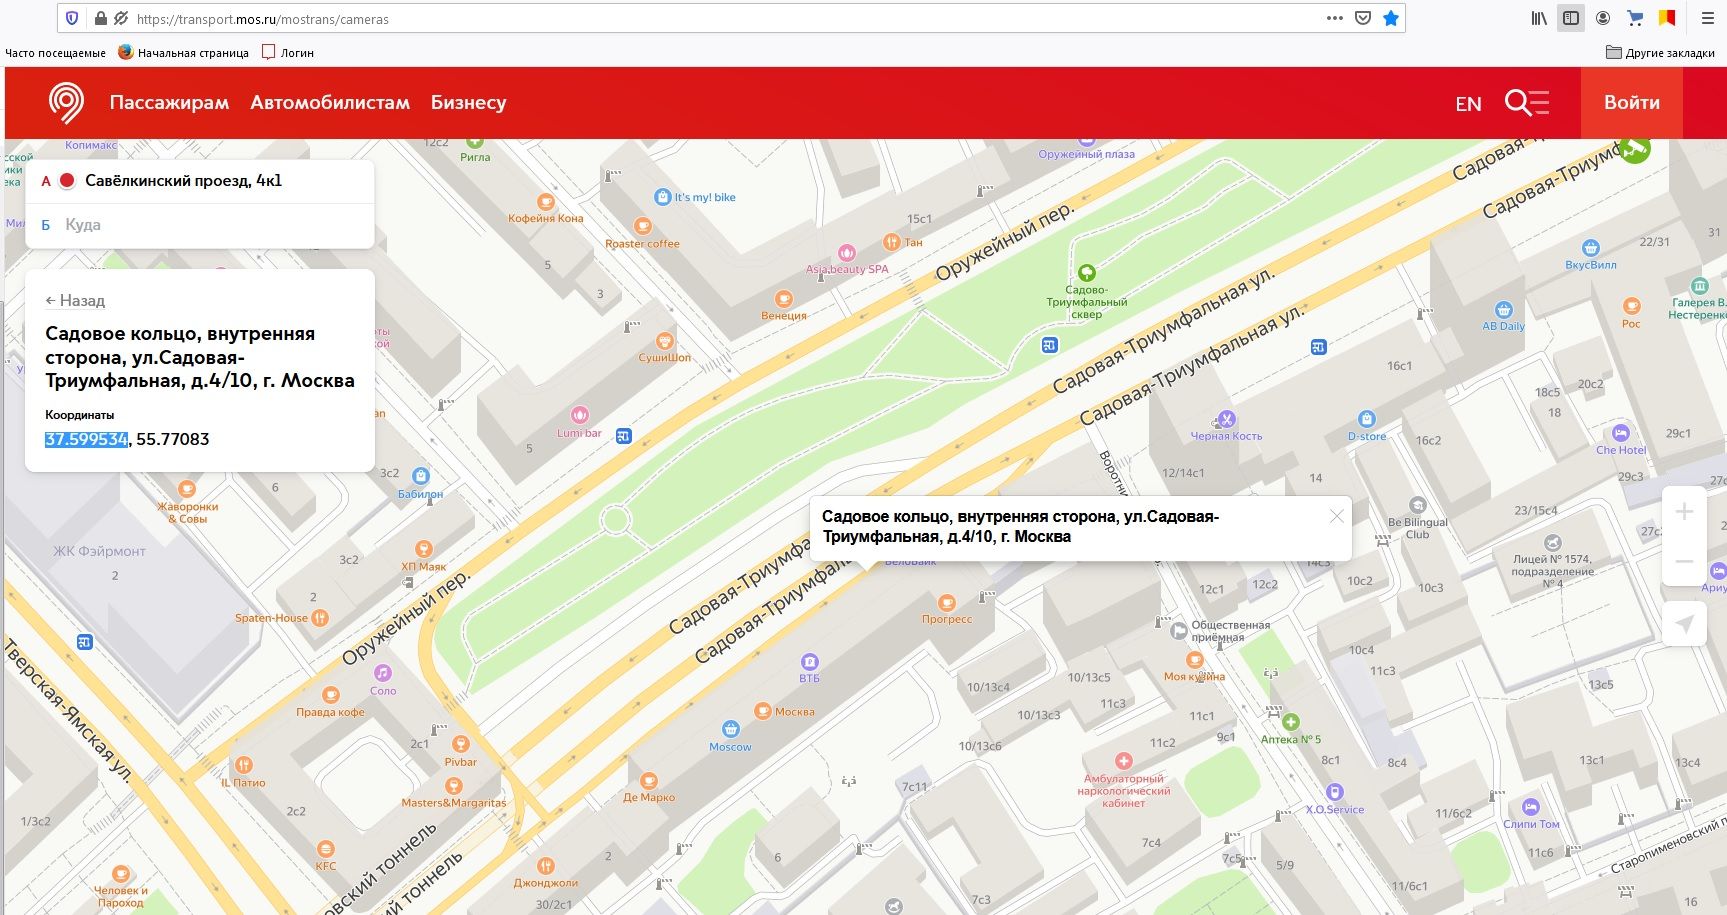Close the Садовое кольцо address popup

pos(1336,516)
